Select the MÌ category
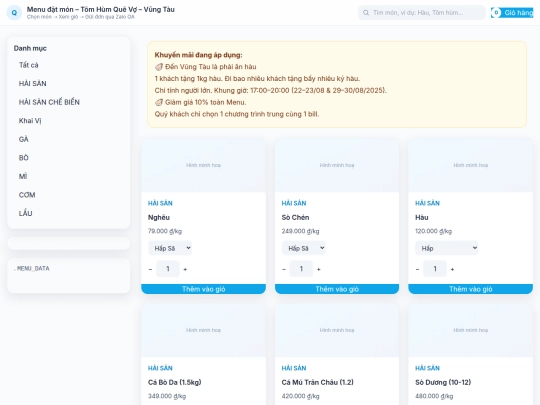 click(x=69, y=177)
